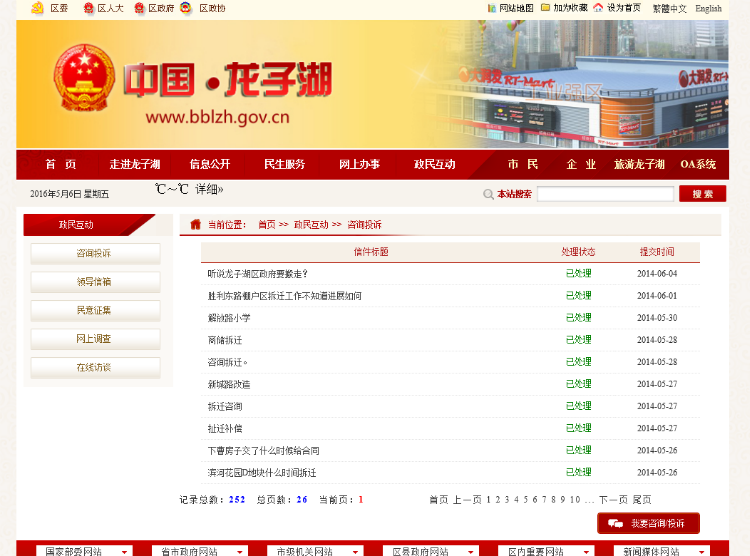Screen dimensions: 750x556
Task: Open 企业 navigation item
Action: click(581, 165)
